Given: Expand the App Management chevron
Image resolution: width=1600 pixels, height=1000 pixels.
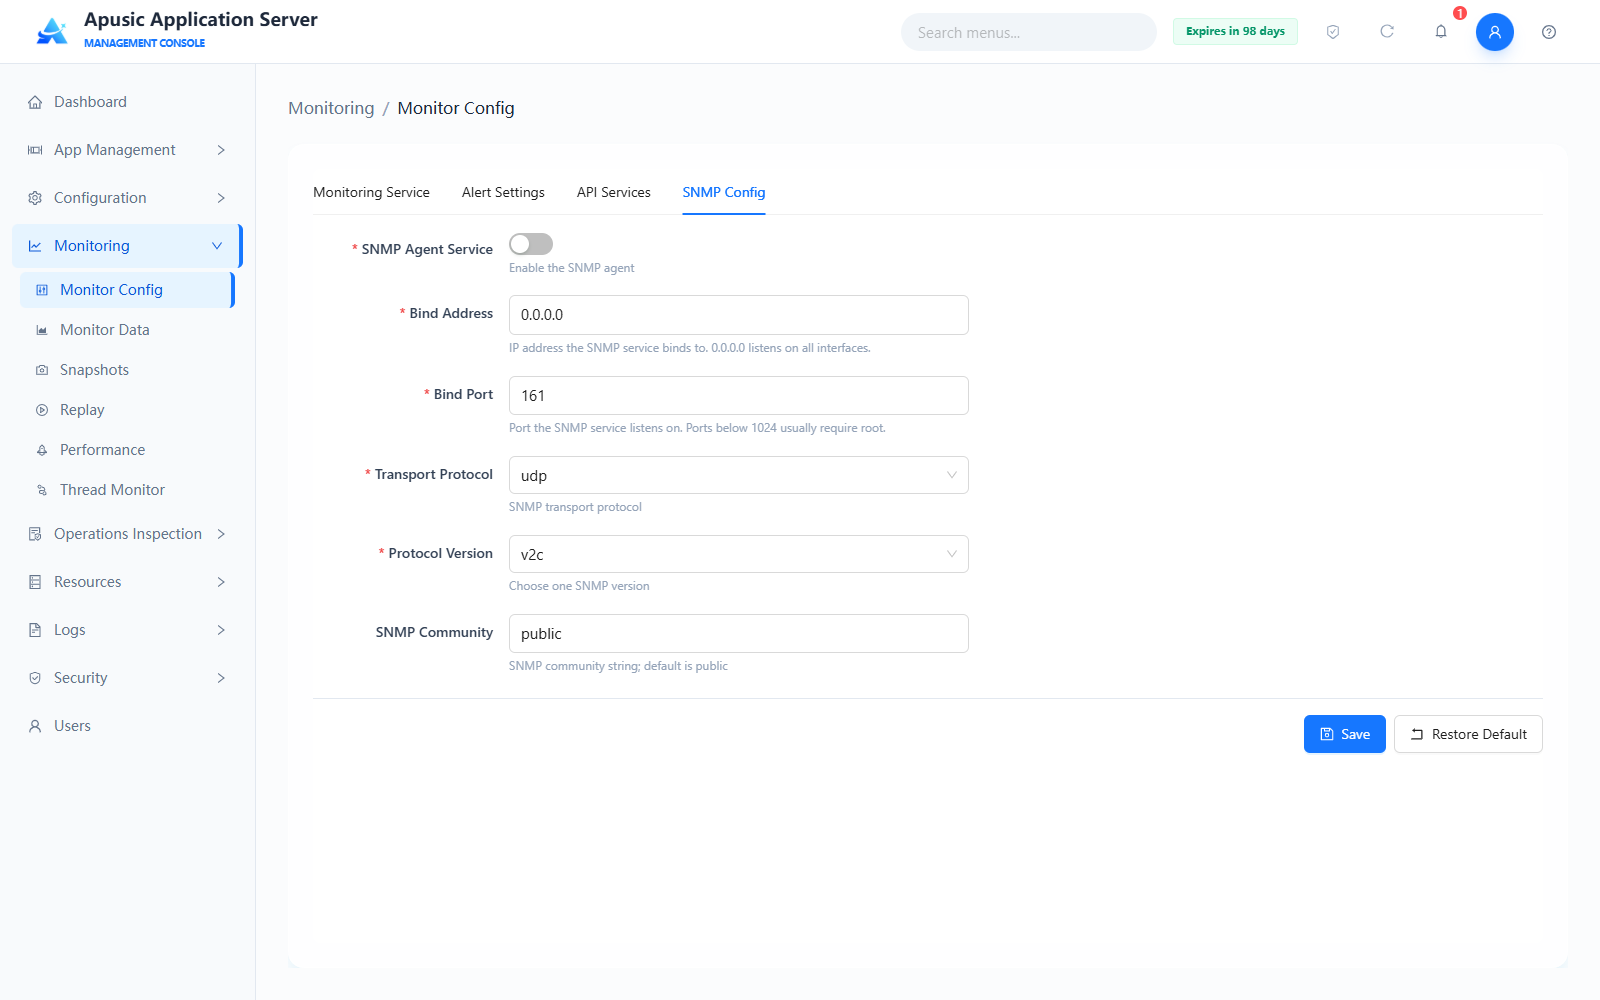Looking at the screenshot, I should point(221,150).
